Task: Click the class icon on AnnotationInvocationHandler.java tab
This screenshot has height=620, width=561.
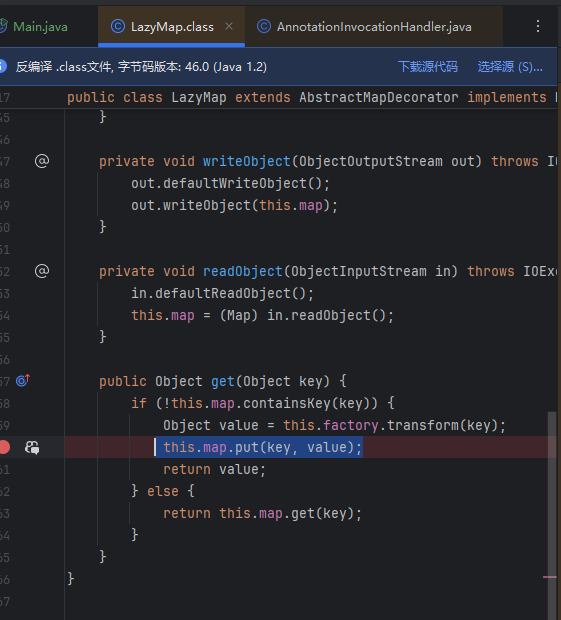Action: click(x=264, y=26)
